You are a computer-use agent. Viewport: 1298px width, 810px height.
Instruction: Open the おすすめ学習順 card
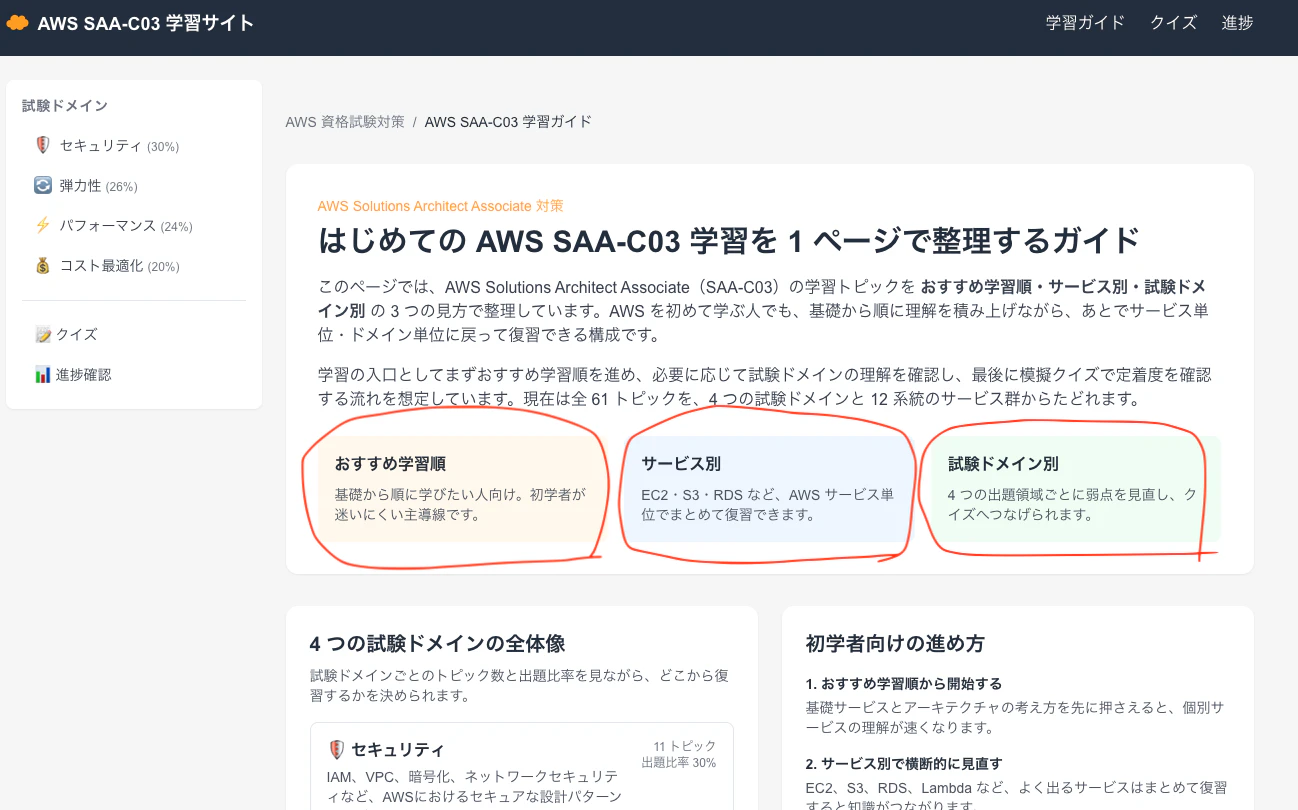[x=463, y=489]
